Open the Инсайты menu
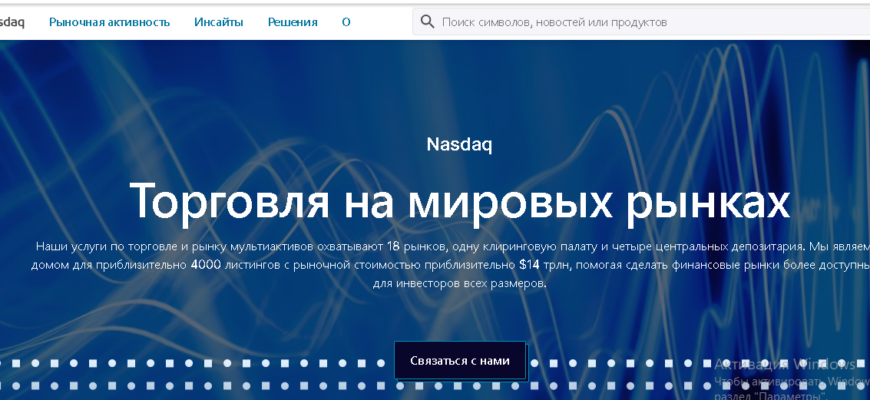 [x=219, y=22]
